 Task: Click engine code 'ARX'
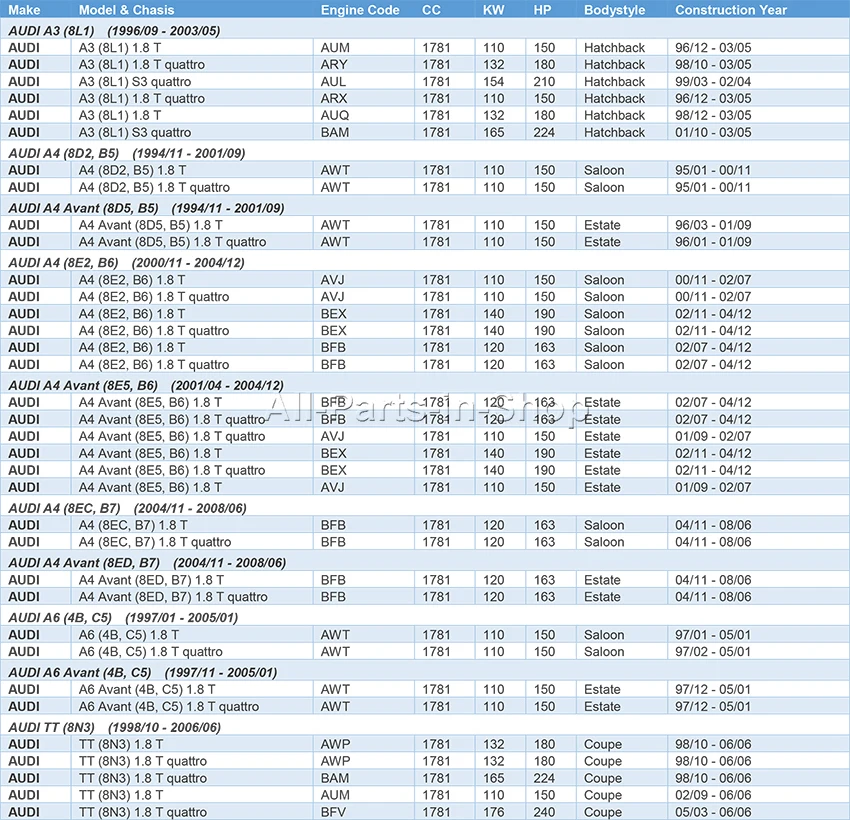(334, 99)
